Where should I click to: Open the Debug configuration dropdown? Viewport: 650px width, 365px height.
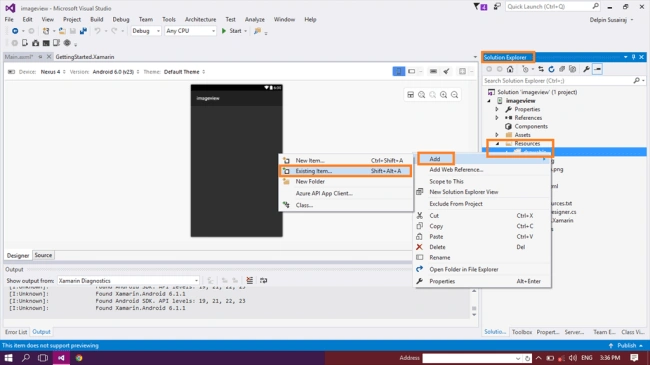pos(146,31)
